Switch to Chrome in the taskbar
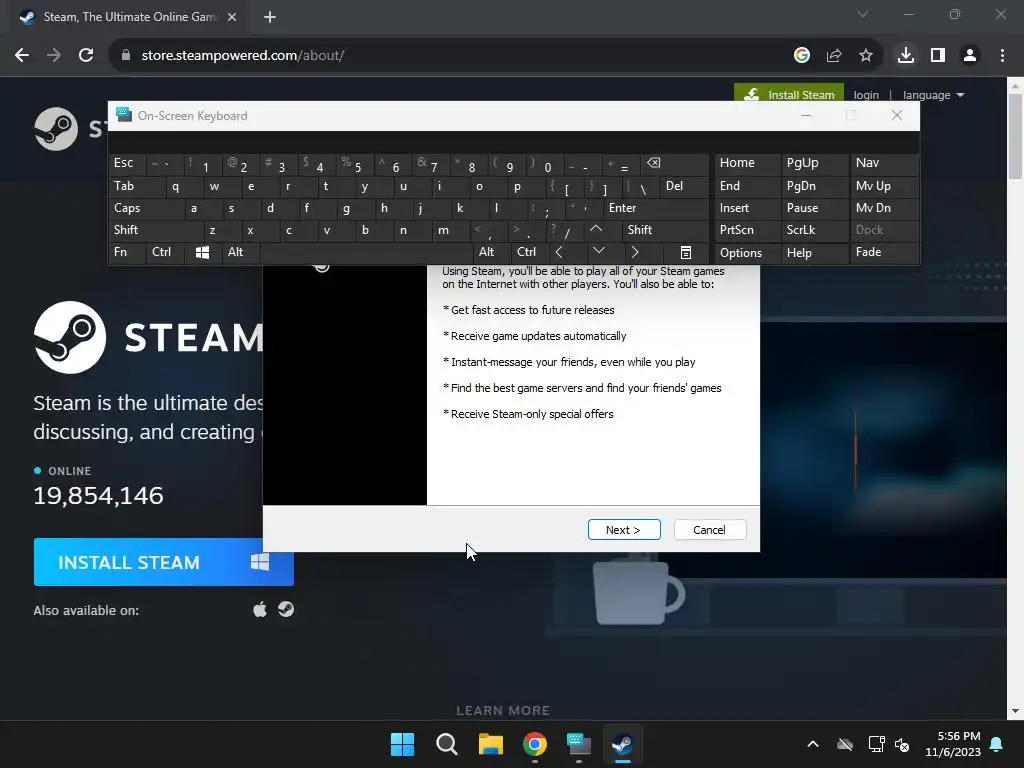 tap(535, 744)
